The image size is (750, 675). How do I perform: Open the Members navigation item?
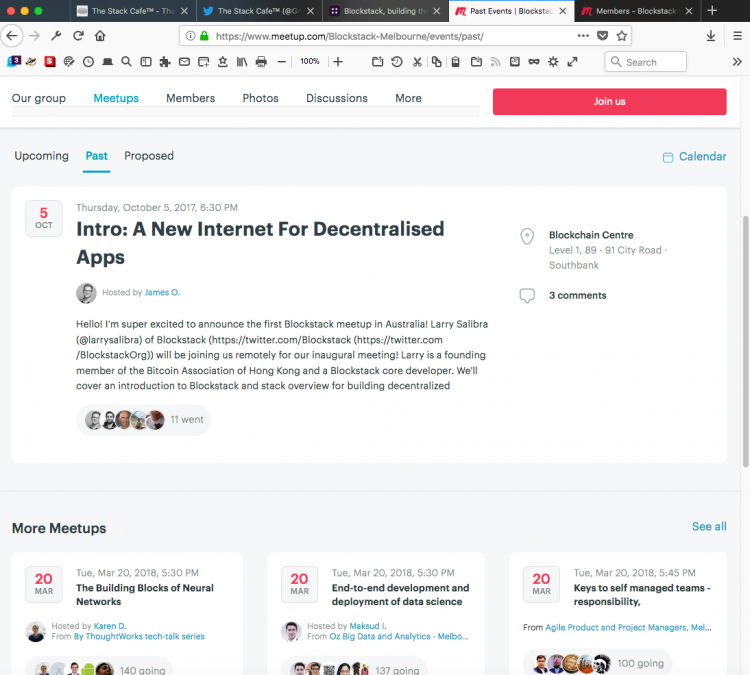click(190, 98)
